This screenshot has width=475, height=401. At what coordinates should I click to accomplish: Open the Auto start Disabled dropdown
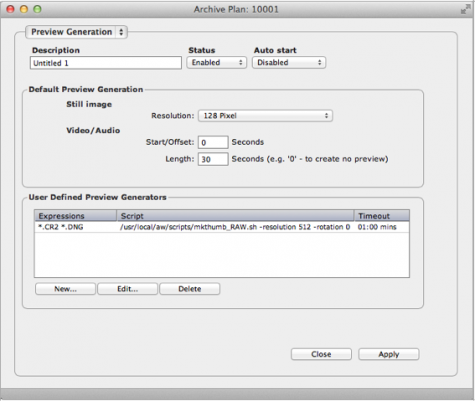289,62
